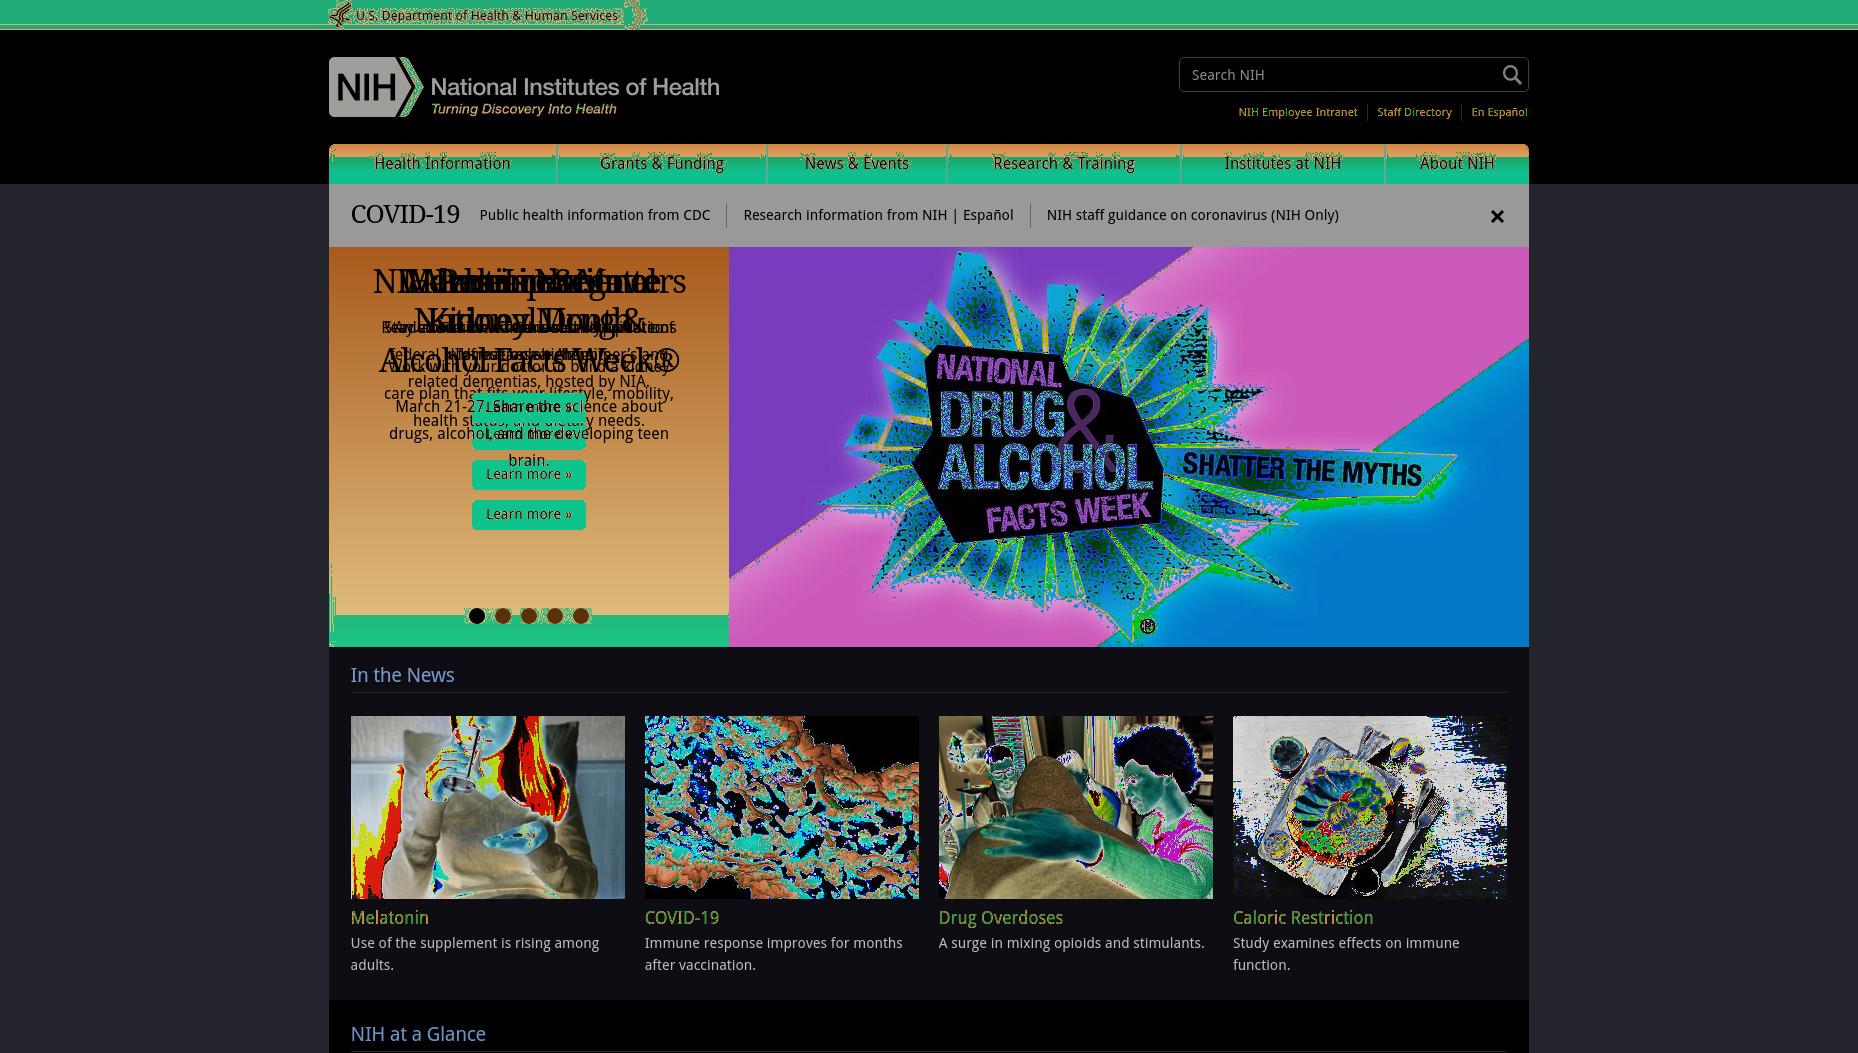Open the NIH logo home link
The height and width of the screenshot is (1053, 1858).
pos(524,87)
